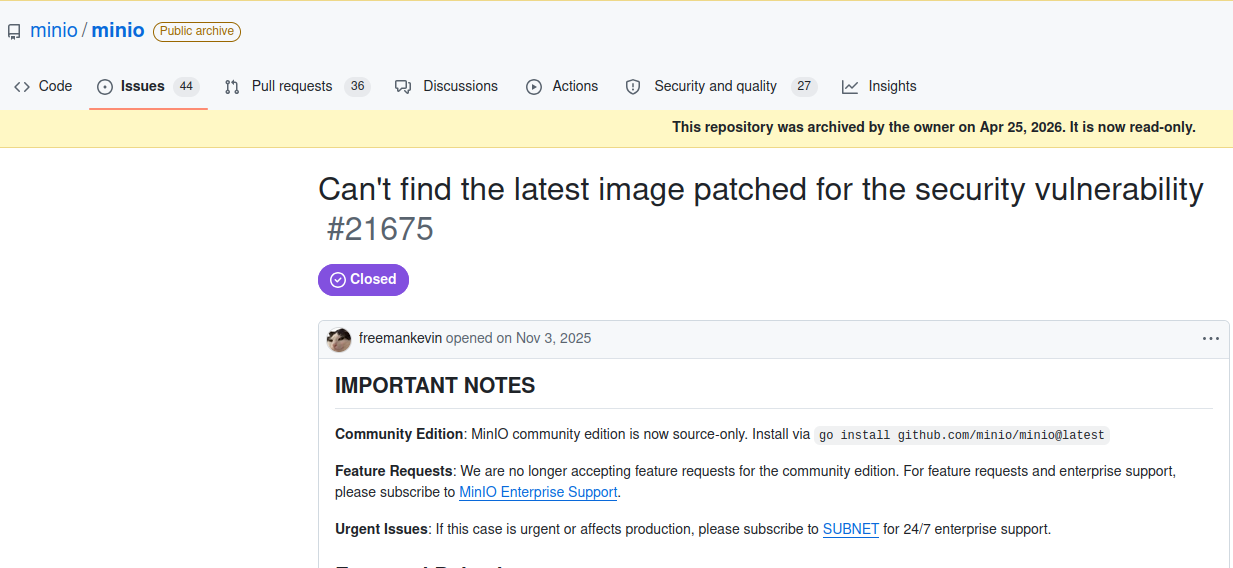Click the issue number #21675

coord(380,229)
